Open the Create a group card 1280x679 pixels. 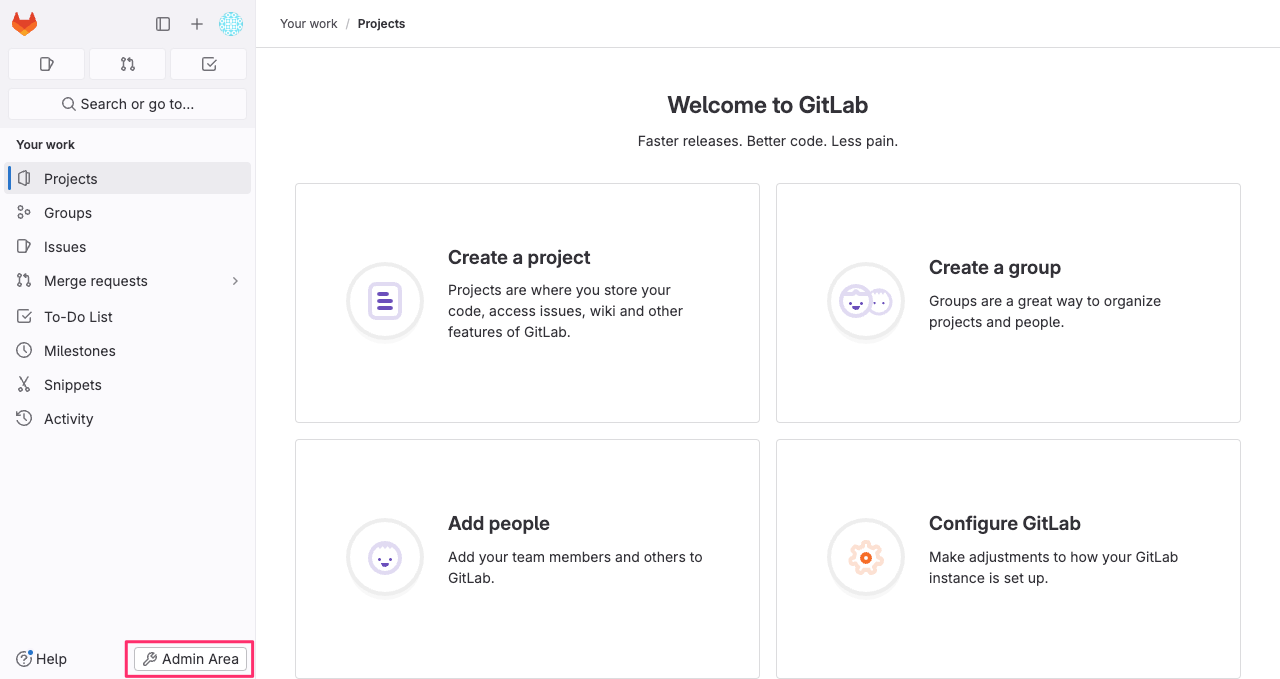(x=1008, y=303)
